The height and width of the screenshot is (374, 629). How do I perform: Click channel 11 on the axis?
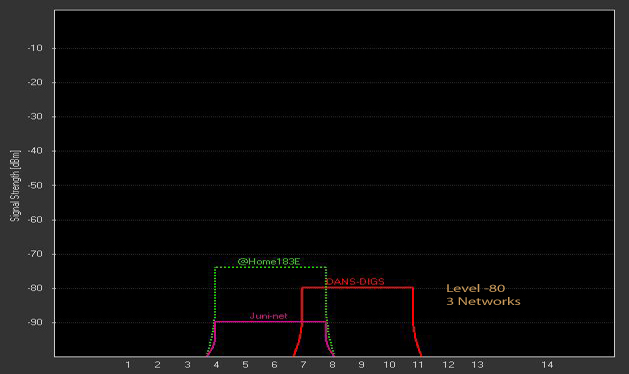(418, 365)
